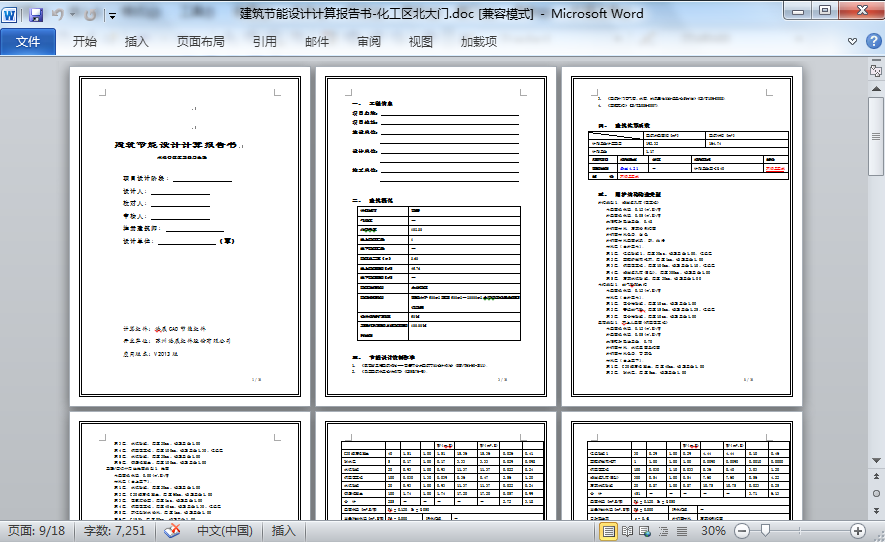Viewport: 885px width, 542px height.
Task: Click the Redo icon in quick access toolbar
Action: tap(91, 15)
